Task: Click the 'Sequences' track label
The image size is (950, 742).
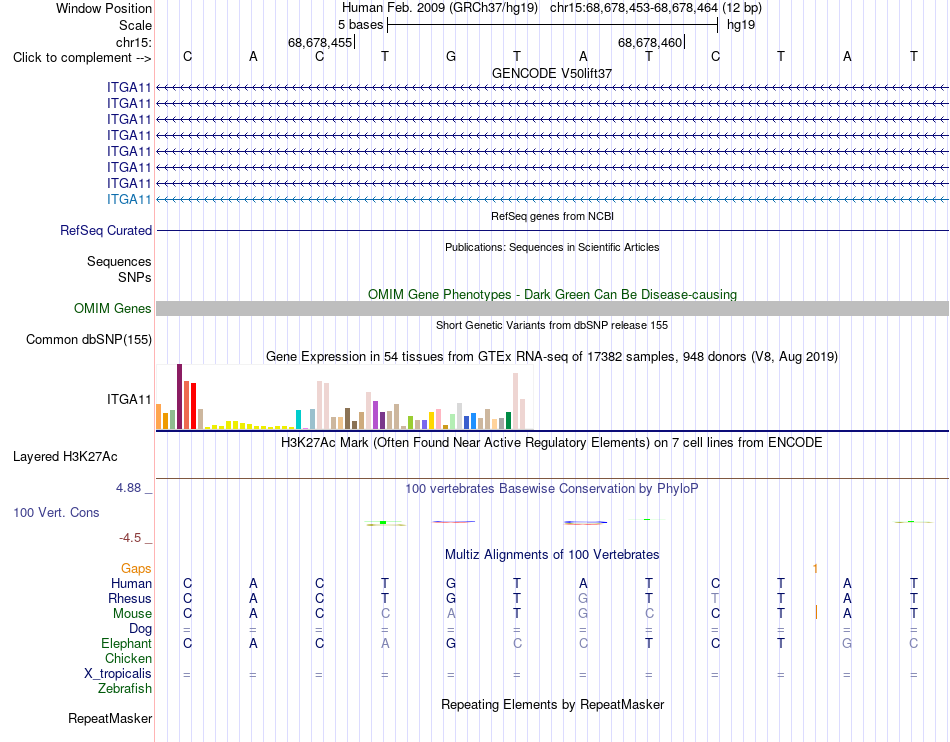Action: [x=119, y=262]
